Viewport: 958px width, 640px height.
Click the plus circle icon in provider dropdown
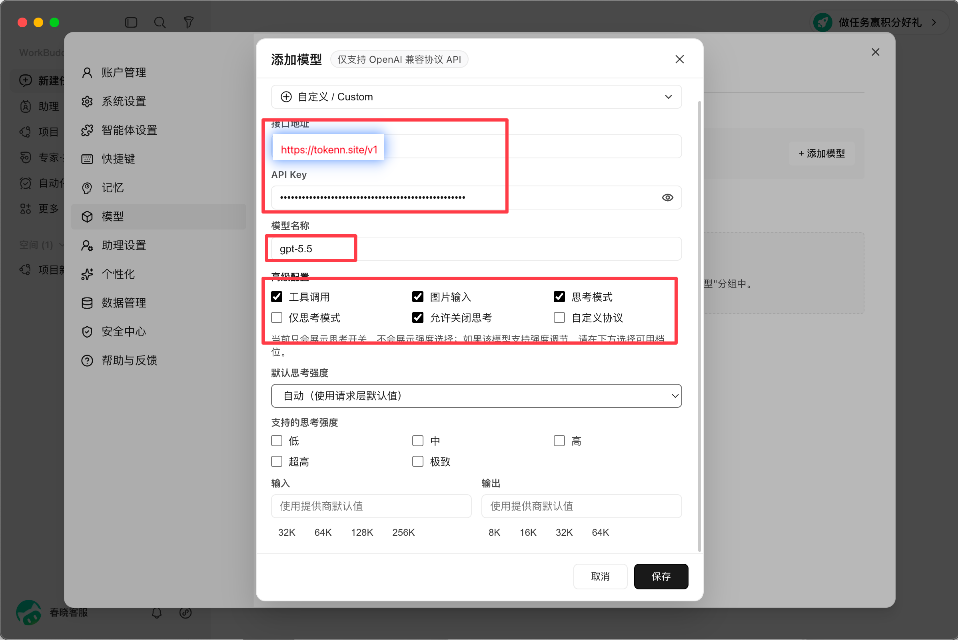[x=286, y=96]
